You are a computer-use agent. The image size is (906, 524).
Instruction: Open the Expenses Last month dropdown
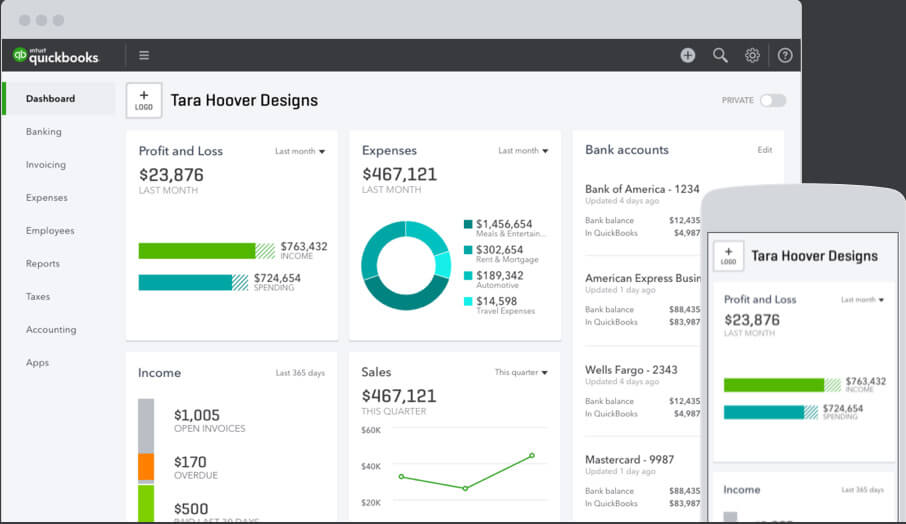pyautogui.click(x=523, y=151)
